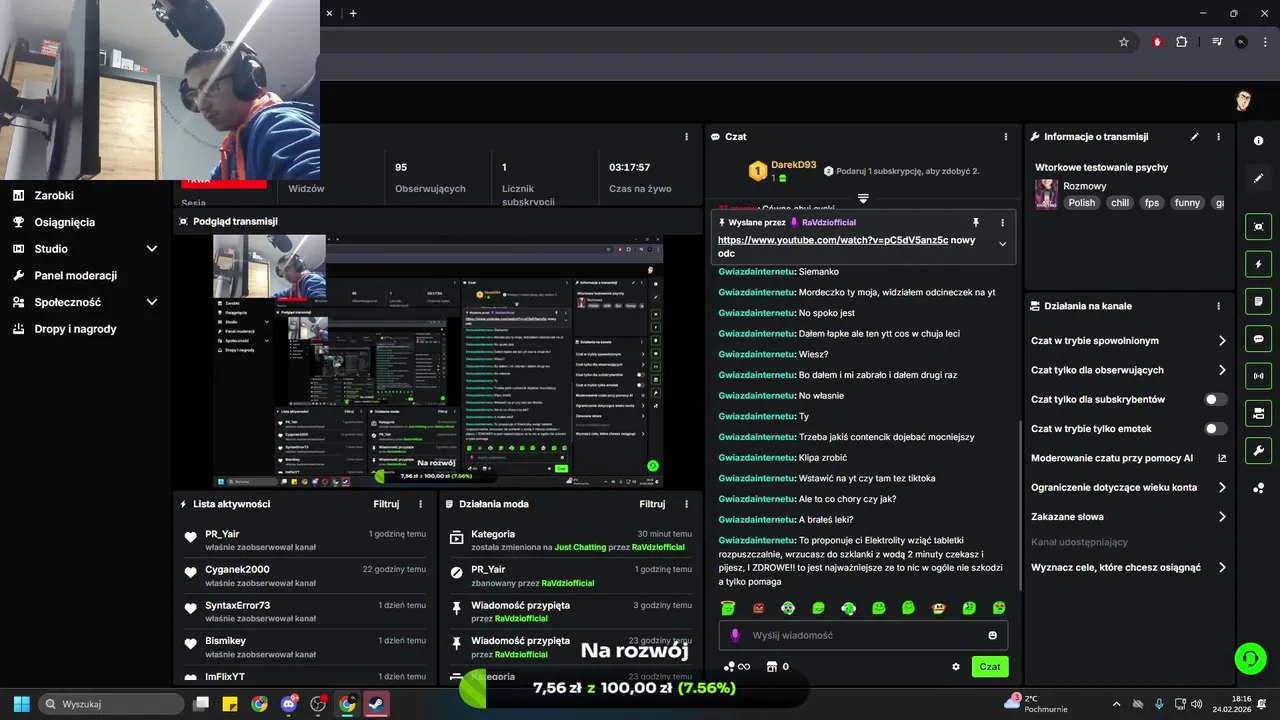Viewport: 1280px width, 720px height.
Task: Open the Windows Start menu
Action: [21, 704]
